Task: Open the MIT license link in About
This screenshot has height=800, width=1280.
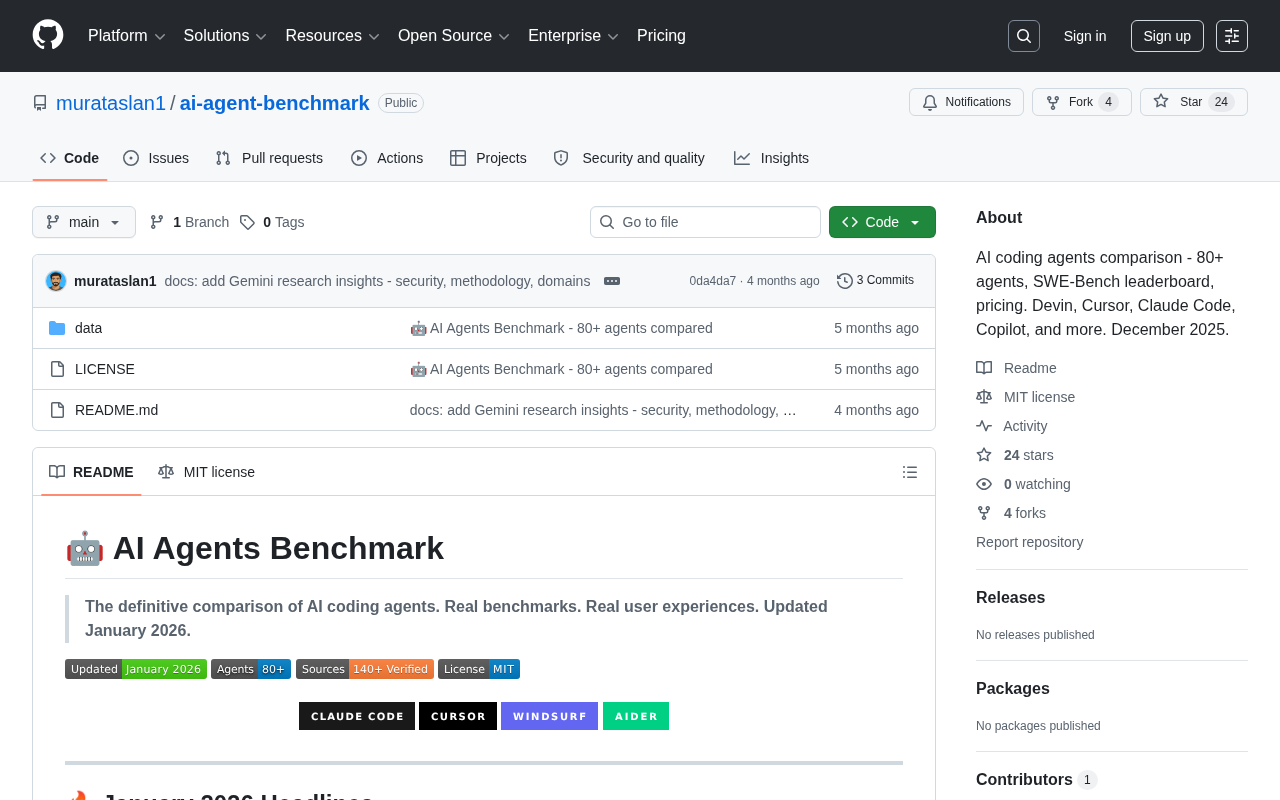Action: point(1025,397)
